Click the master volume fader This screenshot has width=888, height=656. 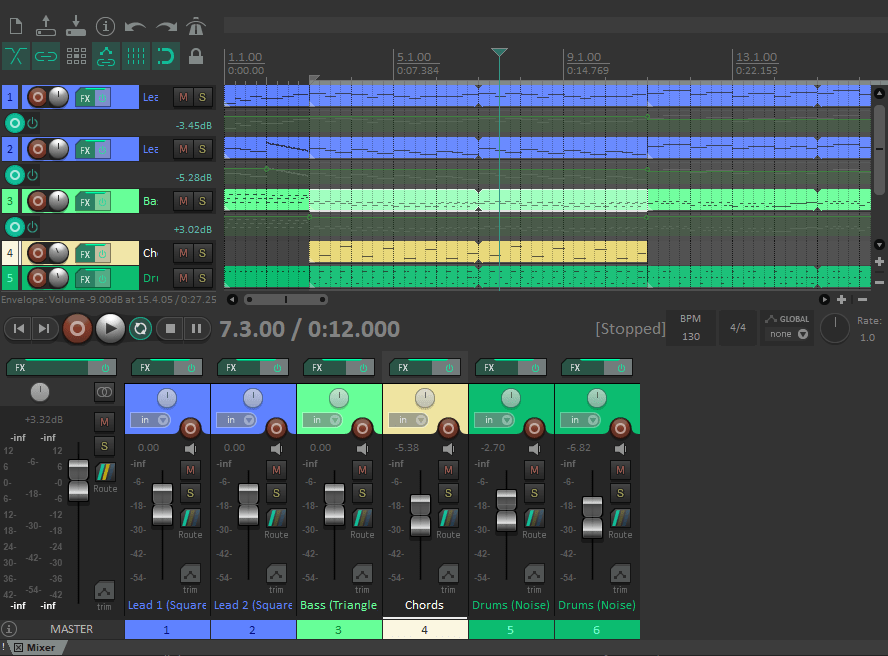pos(78,479)
